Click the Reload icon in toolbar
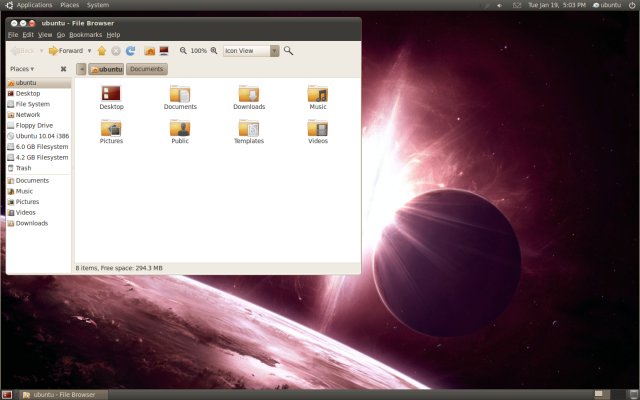The image size is (640, 400). (130, 50)
